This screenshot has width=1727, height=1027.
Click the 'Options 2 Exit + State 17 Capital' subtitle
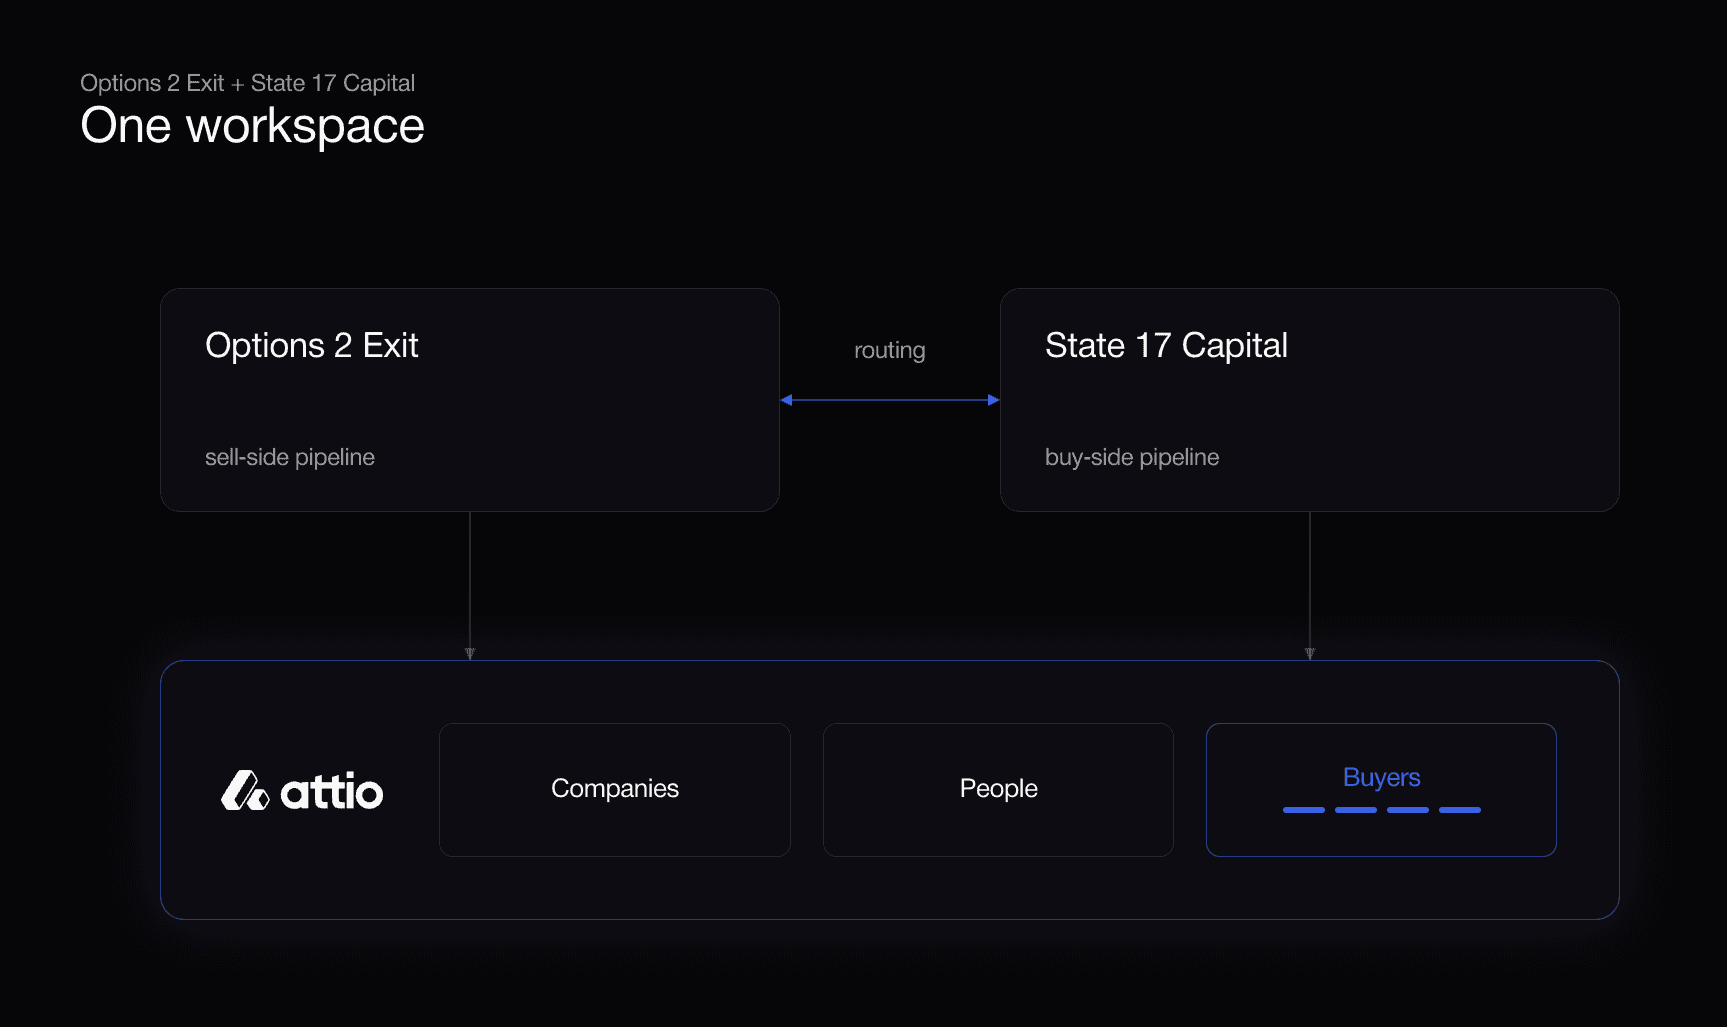click(x=248, y=83)
